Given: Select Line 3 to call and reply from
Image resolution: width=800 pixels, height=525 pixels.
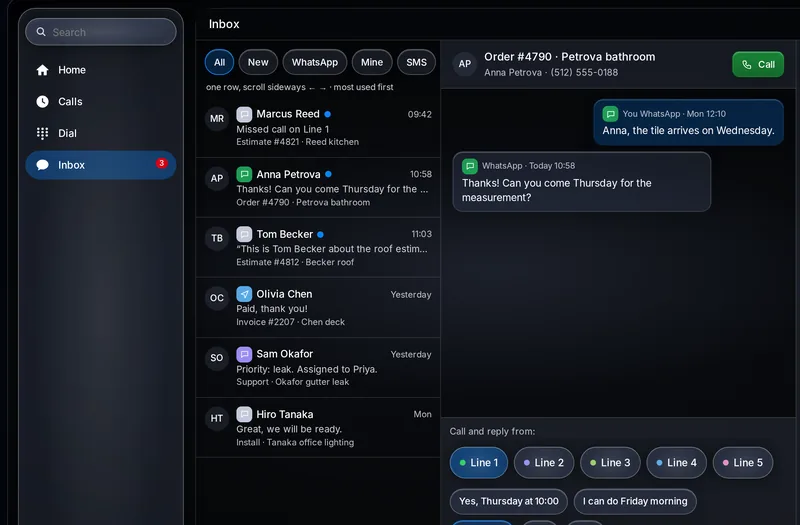Looking at the screenshot, I should 610,463.
